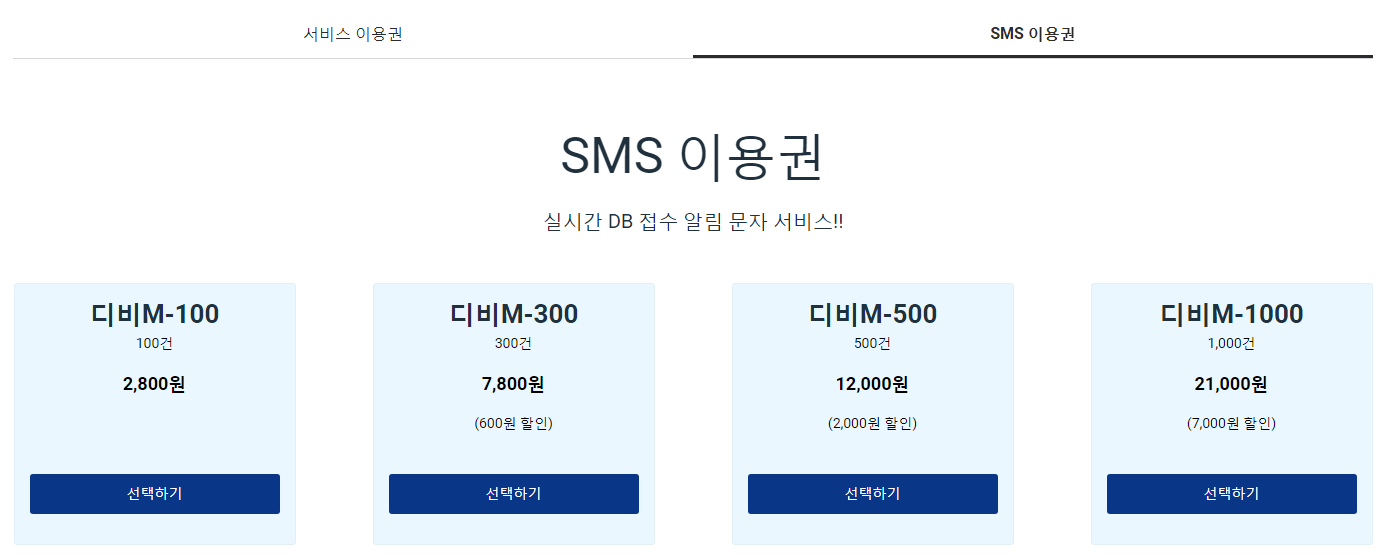The width and height of the screenshot is (1388, 560).
Task: Click the (2,000원 할인) discount note
Action: coord(873,423)
